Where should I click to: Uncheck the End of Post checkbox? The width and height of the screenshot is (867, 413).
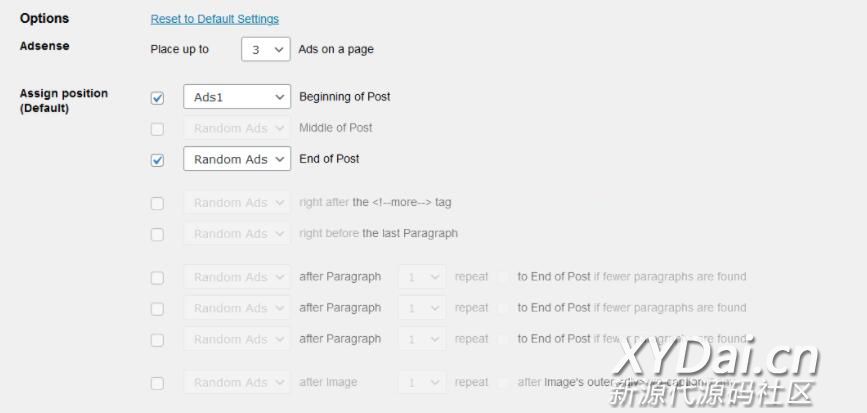[x=157, y=160]
